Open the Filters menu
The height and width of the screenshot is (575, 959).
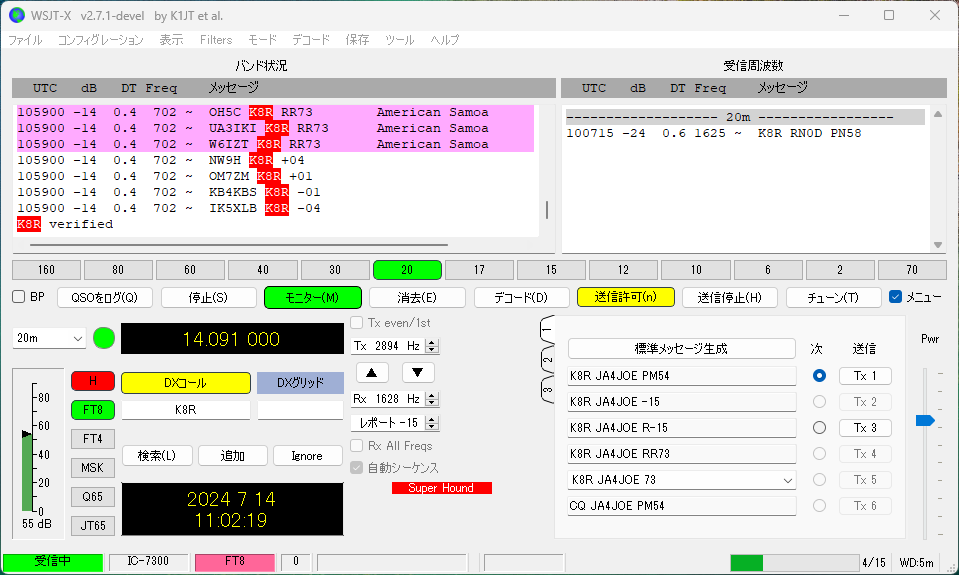click(216, 40)
